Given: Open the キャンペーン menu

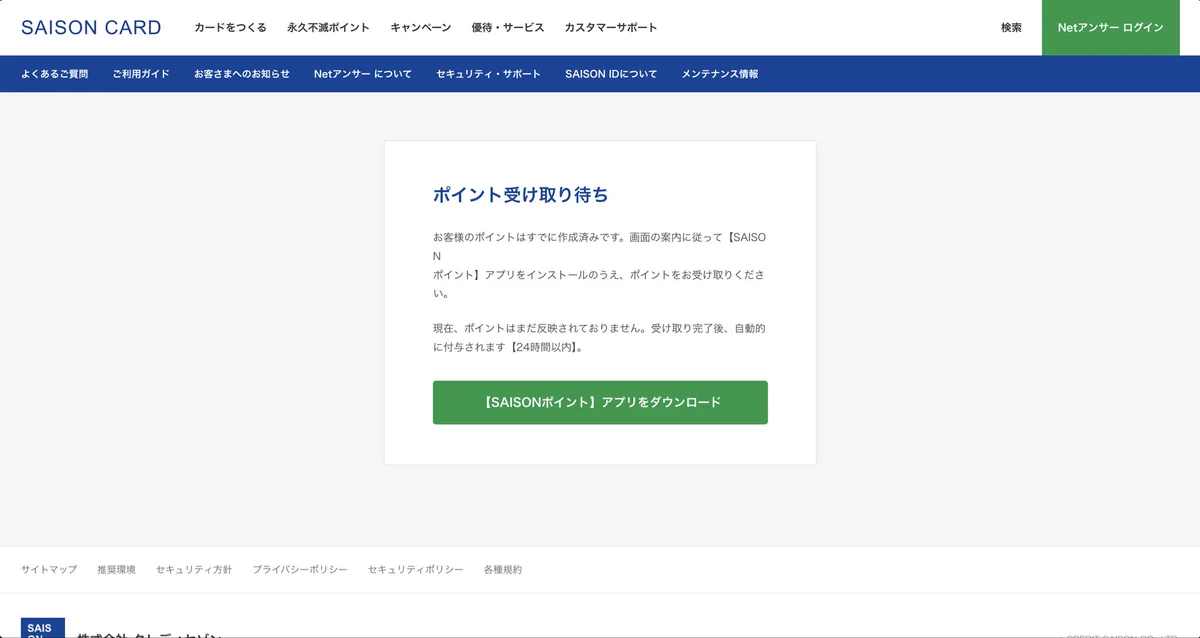Looking at the screenshot, I should pos(421,28).
